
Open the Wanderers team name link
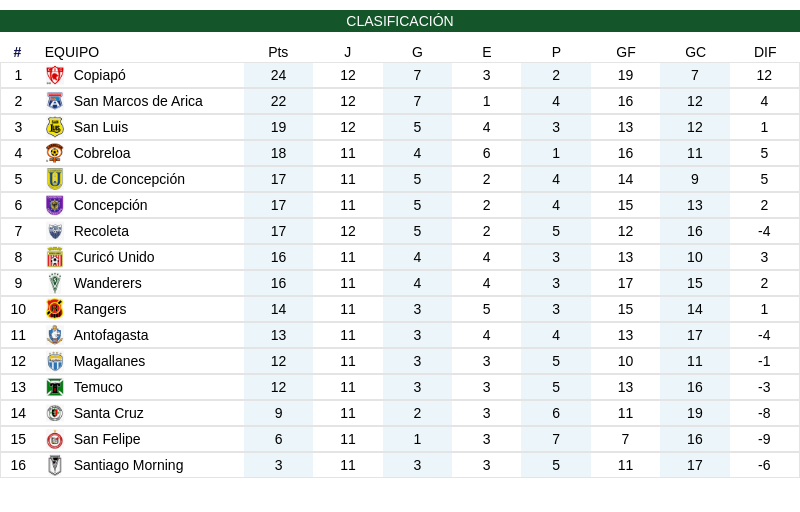[108, 284]
